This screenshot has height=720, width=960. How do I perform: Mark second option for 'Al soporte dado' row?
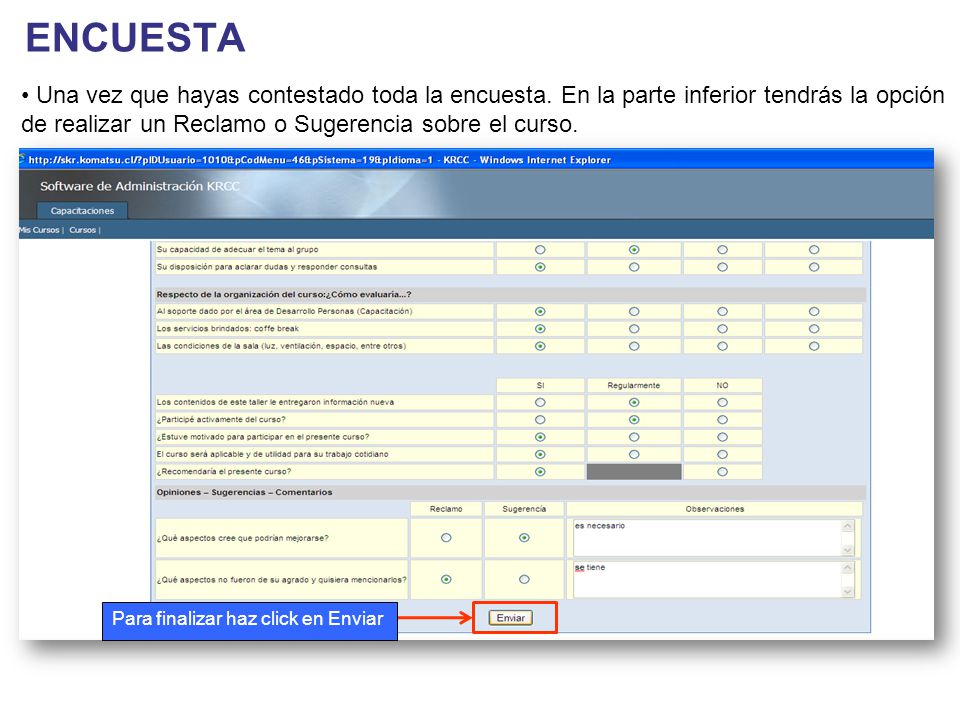click(634, 312)
